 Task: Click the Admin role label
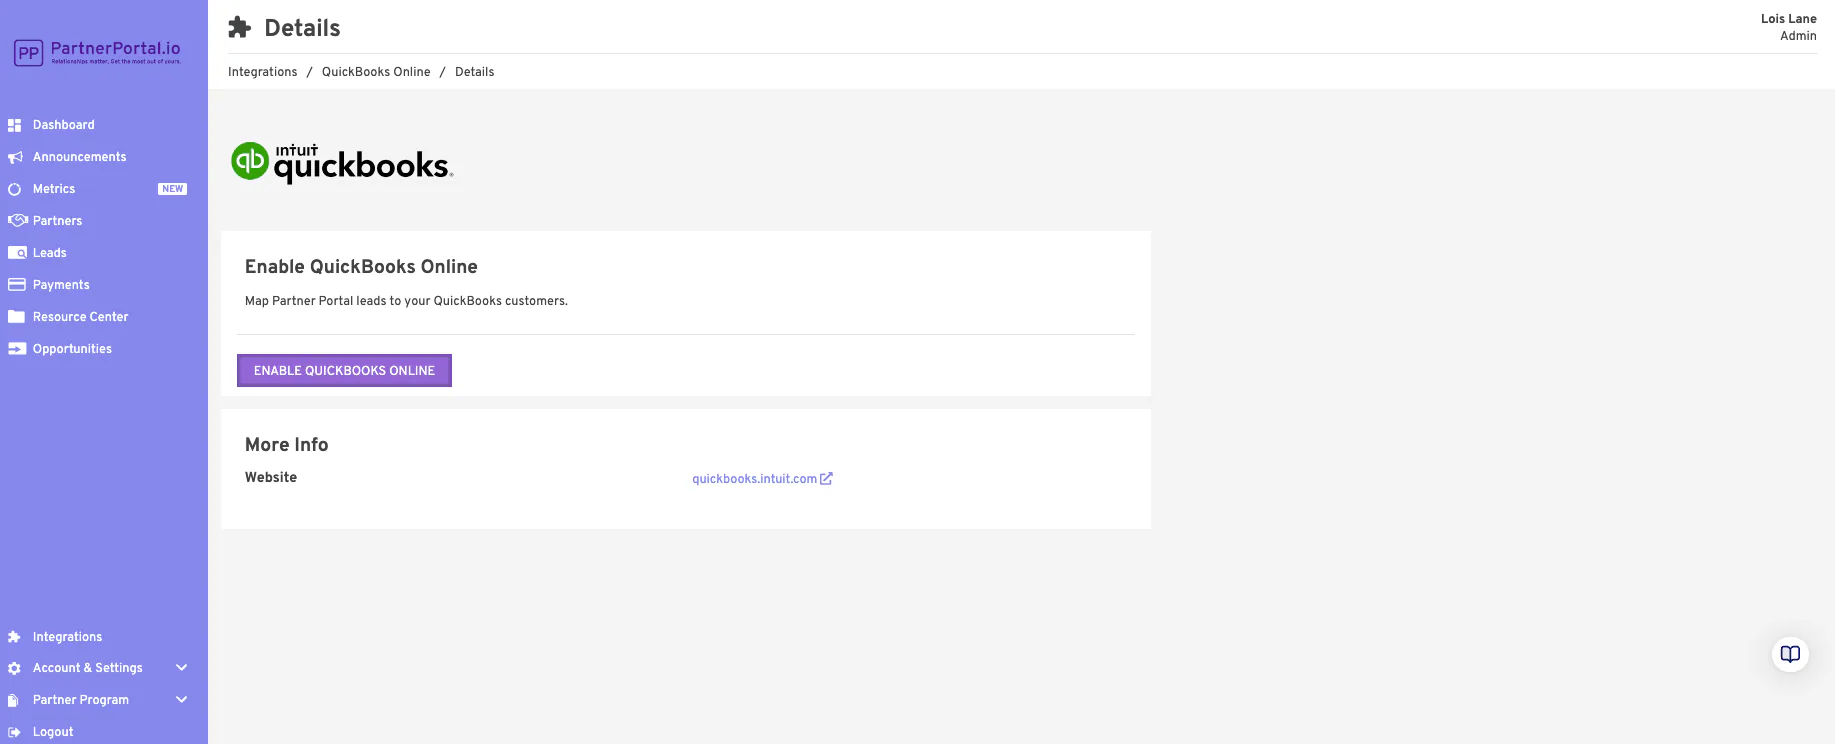(x=1798, y=36)
